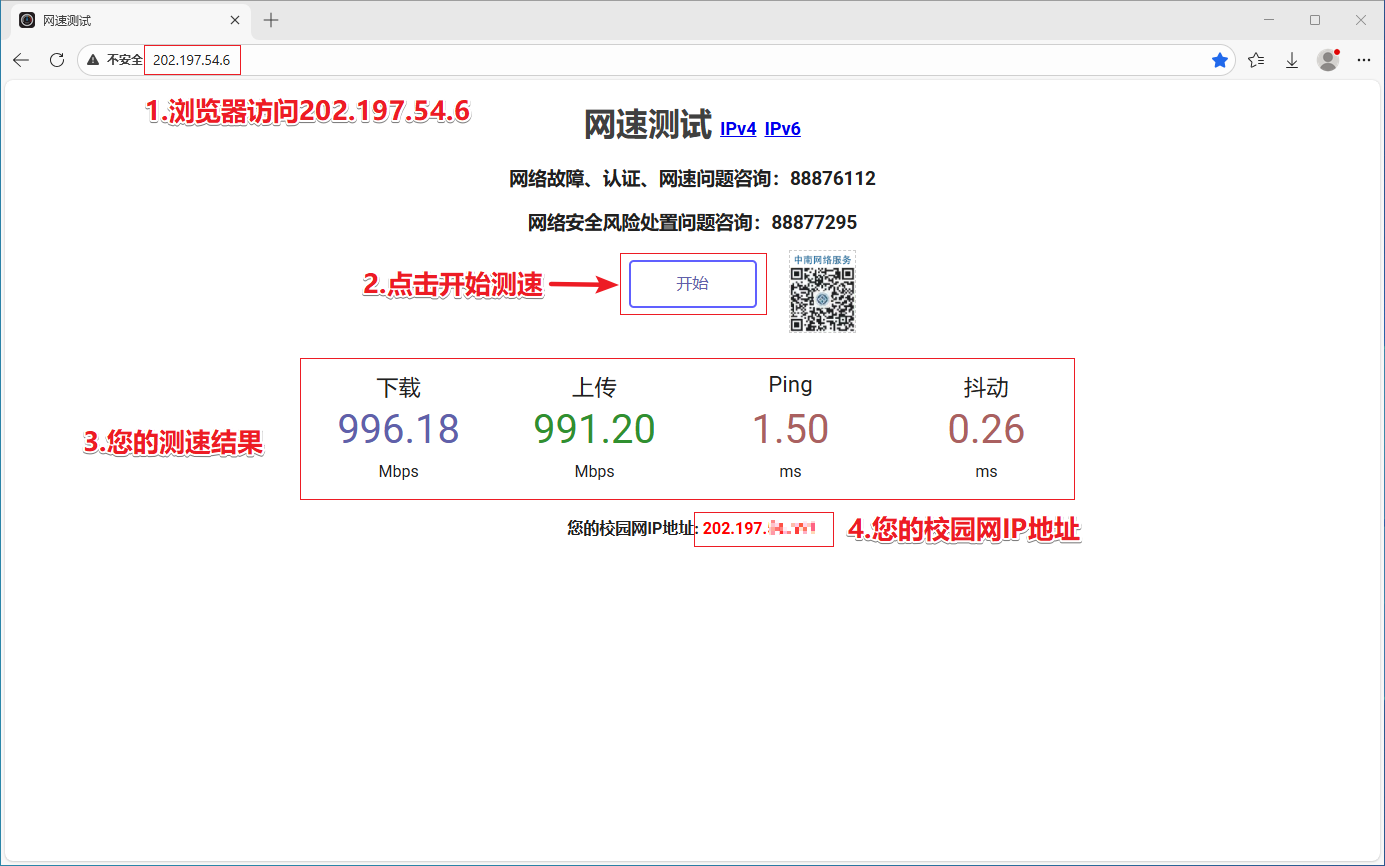The height and width of the screenshot is (866, 1385).
Task: Select the 网速测试 browser tab
Action: pyautogui.click(x=120, y=20)
